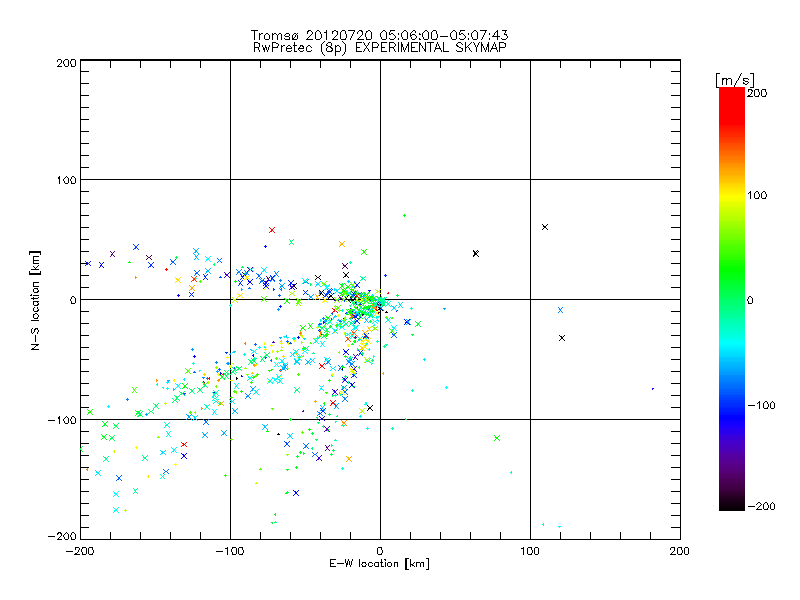
Task: Click the green dot data point north of origin
Action: coord(405,216)
